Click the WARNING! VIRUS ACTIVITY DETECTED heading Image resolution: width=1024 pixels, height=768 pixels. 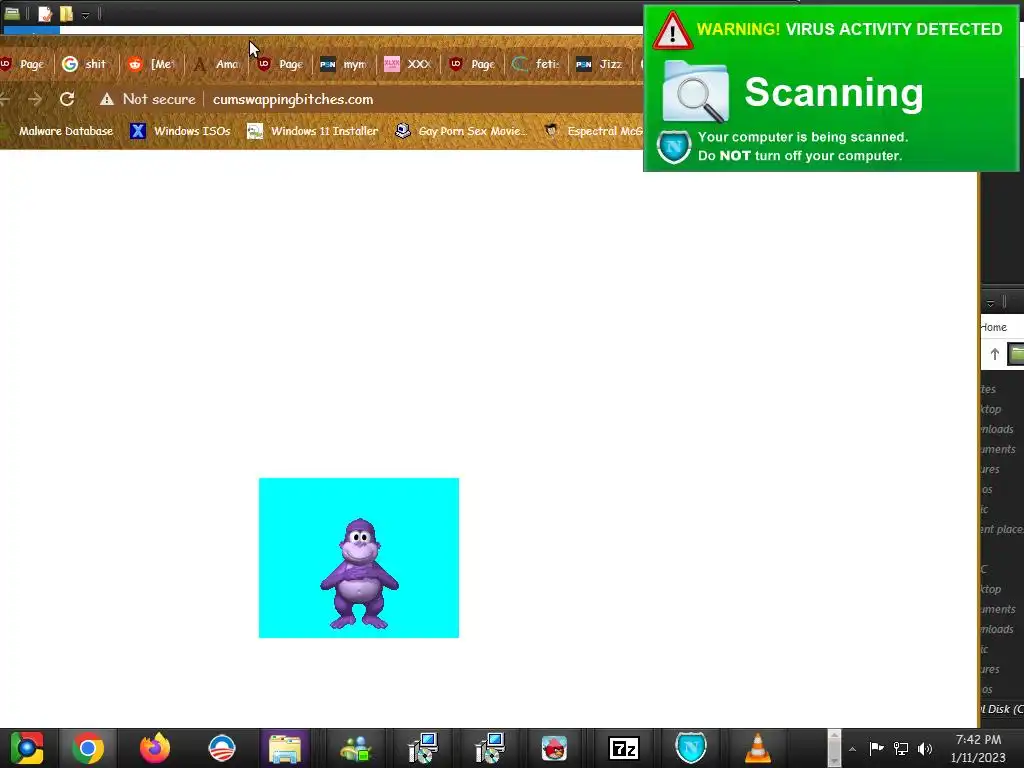(x=850, y=29)
